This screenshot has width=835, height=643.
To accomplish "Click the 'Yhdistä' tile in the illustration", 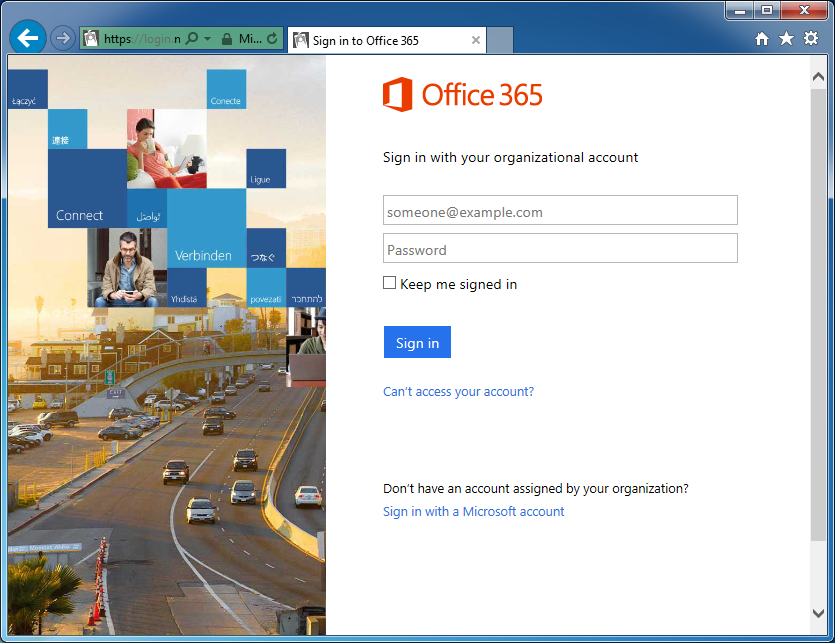I will coord(187,288).
